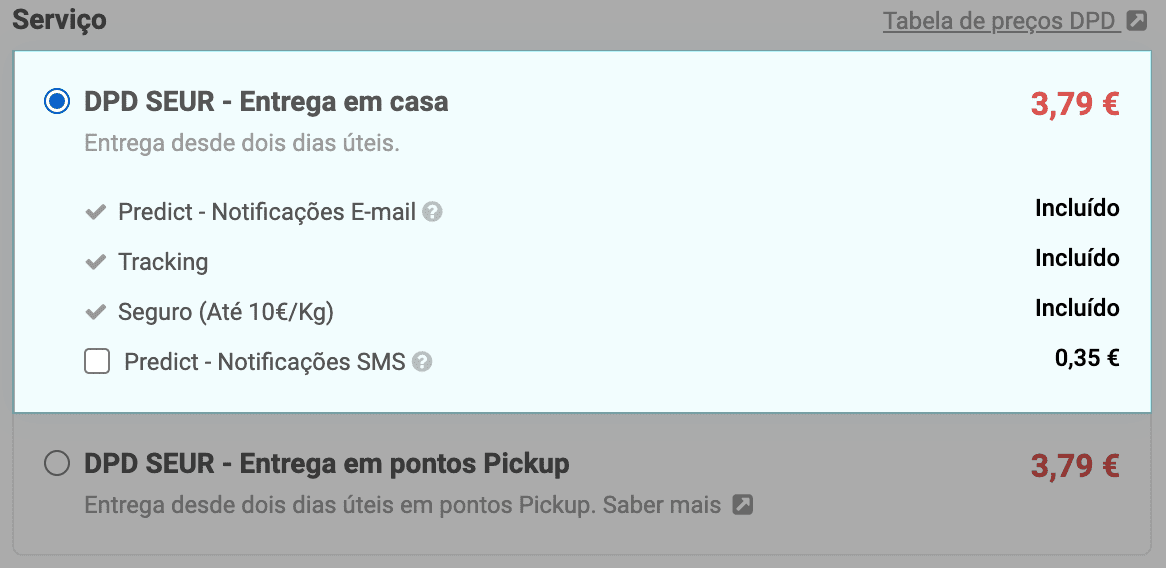This screenshot has height=568, width=1166.
Task: Click the 0,35 € SMS notification price
Action: 1086,358
